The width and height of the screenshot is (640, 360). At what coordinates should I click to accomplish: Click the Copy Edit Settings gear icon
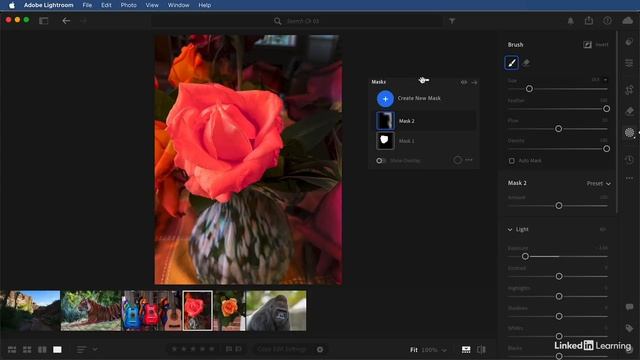320,349
